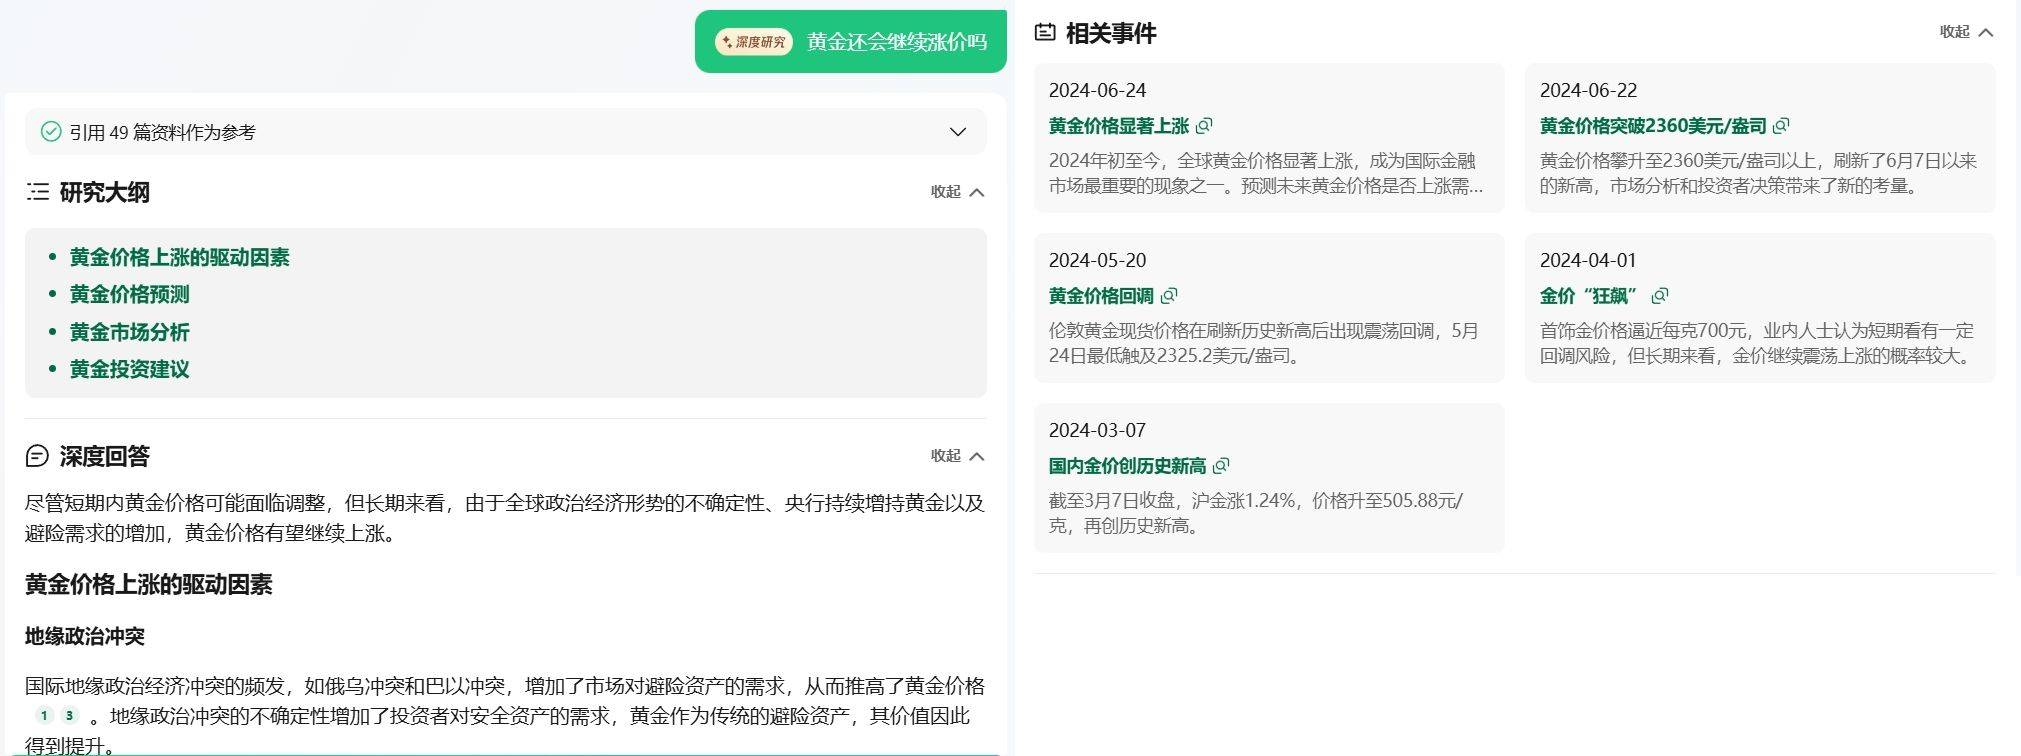Click the summary paragraph starting 尽管短期内黄金价格
This screenshot has width=2021, height=756.
(x=505, y=518)
